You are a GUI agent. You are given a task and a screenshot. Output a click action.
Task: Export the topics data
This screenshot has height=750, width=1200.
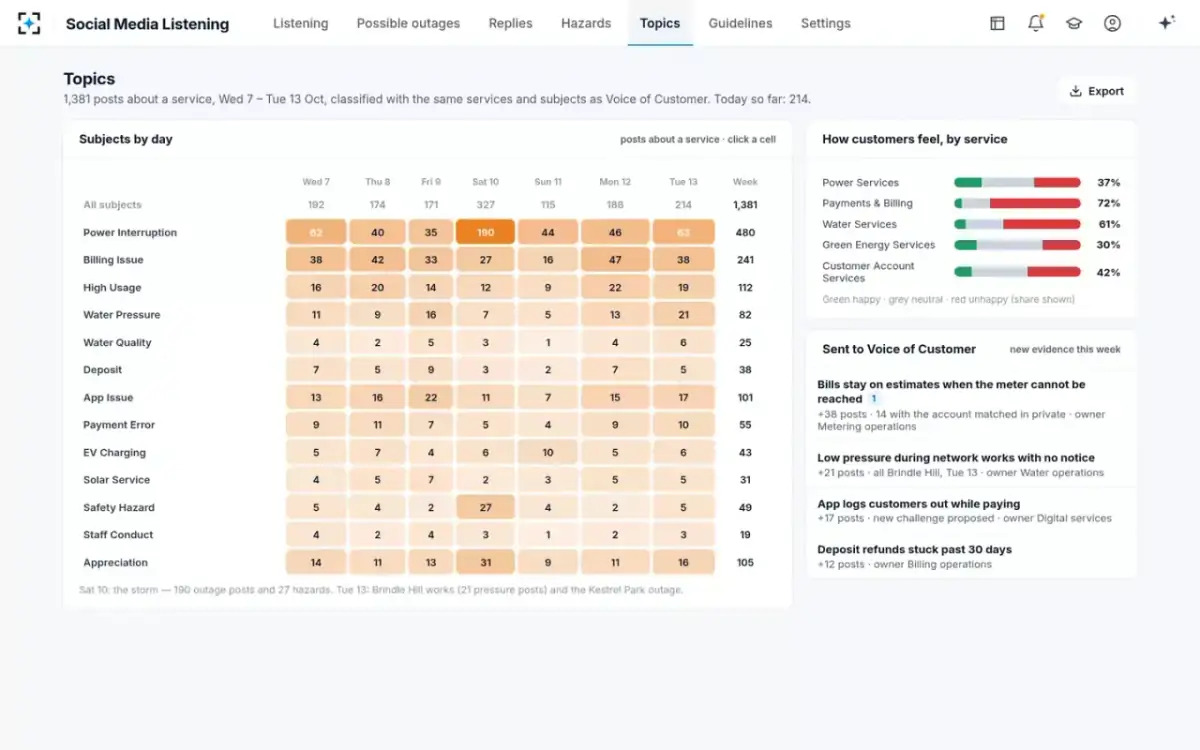coord(1097,91)
